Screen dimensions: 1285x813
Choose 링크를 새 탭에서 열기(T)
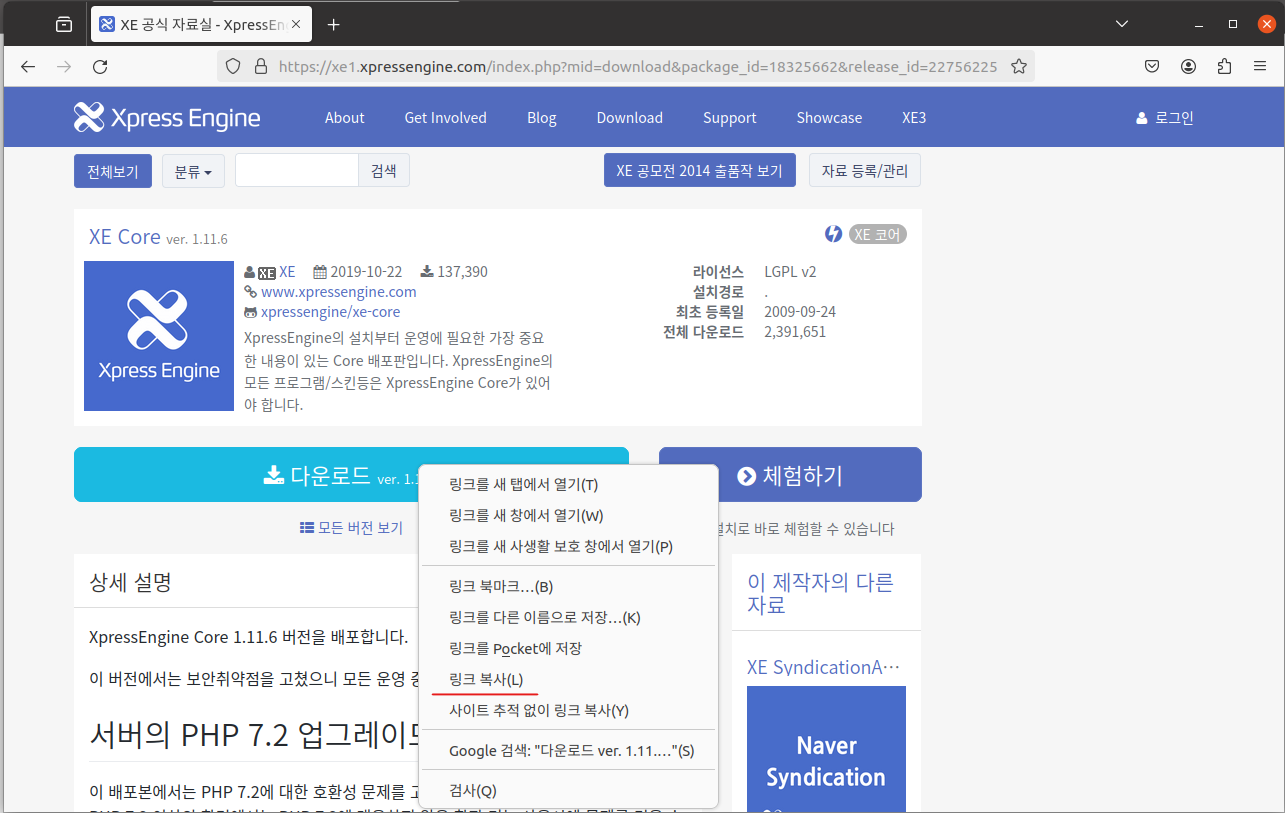pyautogui.click(x=568, y=485)
